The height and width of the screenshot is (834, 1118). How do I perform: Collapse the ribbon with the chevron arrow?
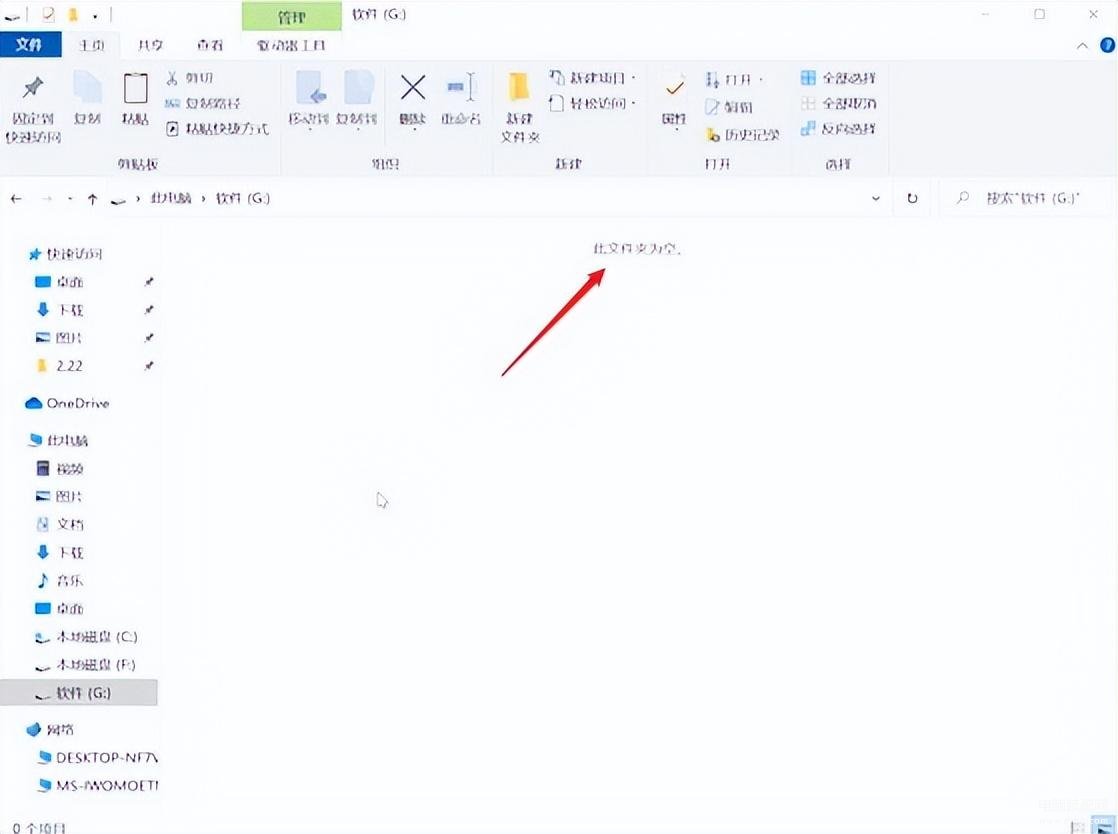click(x=1082, y=46)
